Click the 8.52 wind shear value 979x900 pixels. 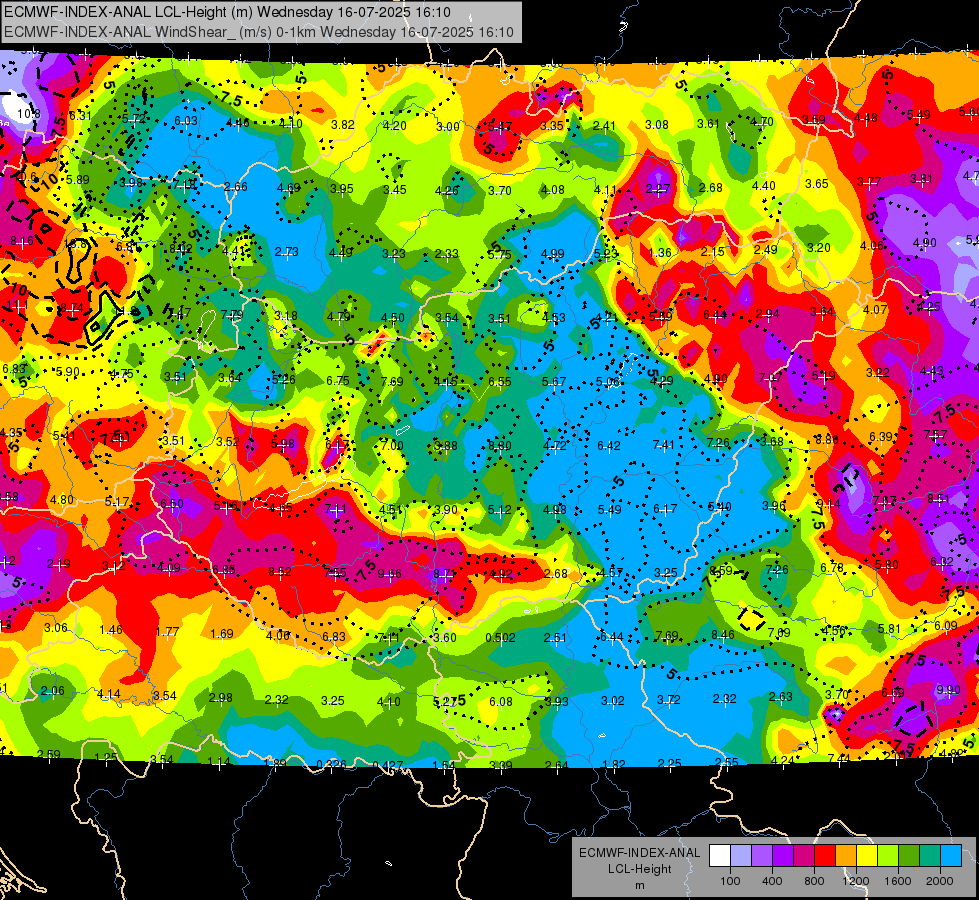point(280,572)
